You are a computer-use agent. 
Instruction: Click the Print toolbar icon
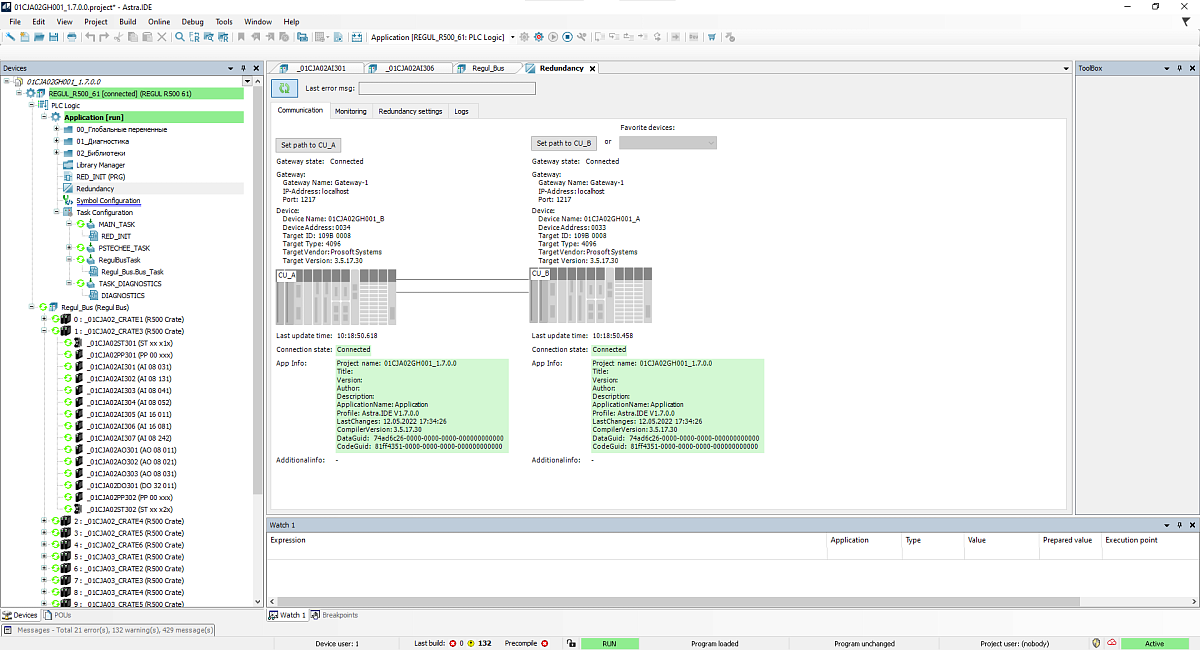71,37
